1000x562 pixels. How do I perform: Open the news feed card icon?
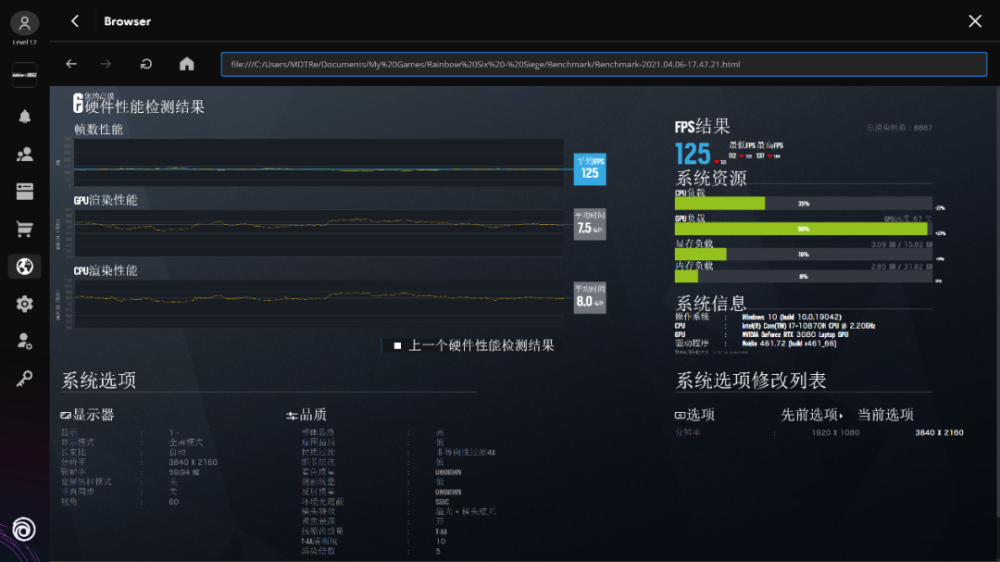tap(24, 191)
